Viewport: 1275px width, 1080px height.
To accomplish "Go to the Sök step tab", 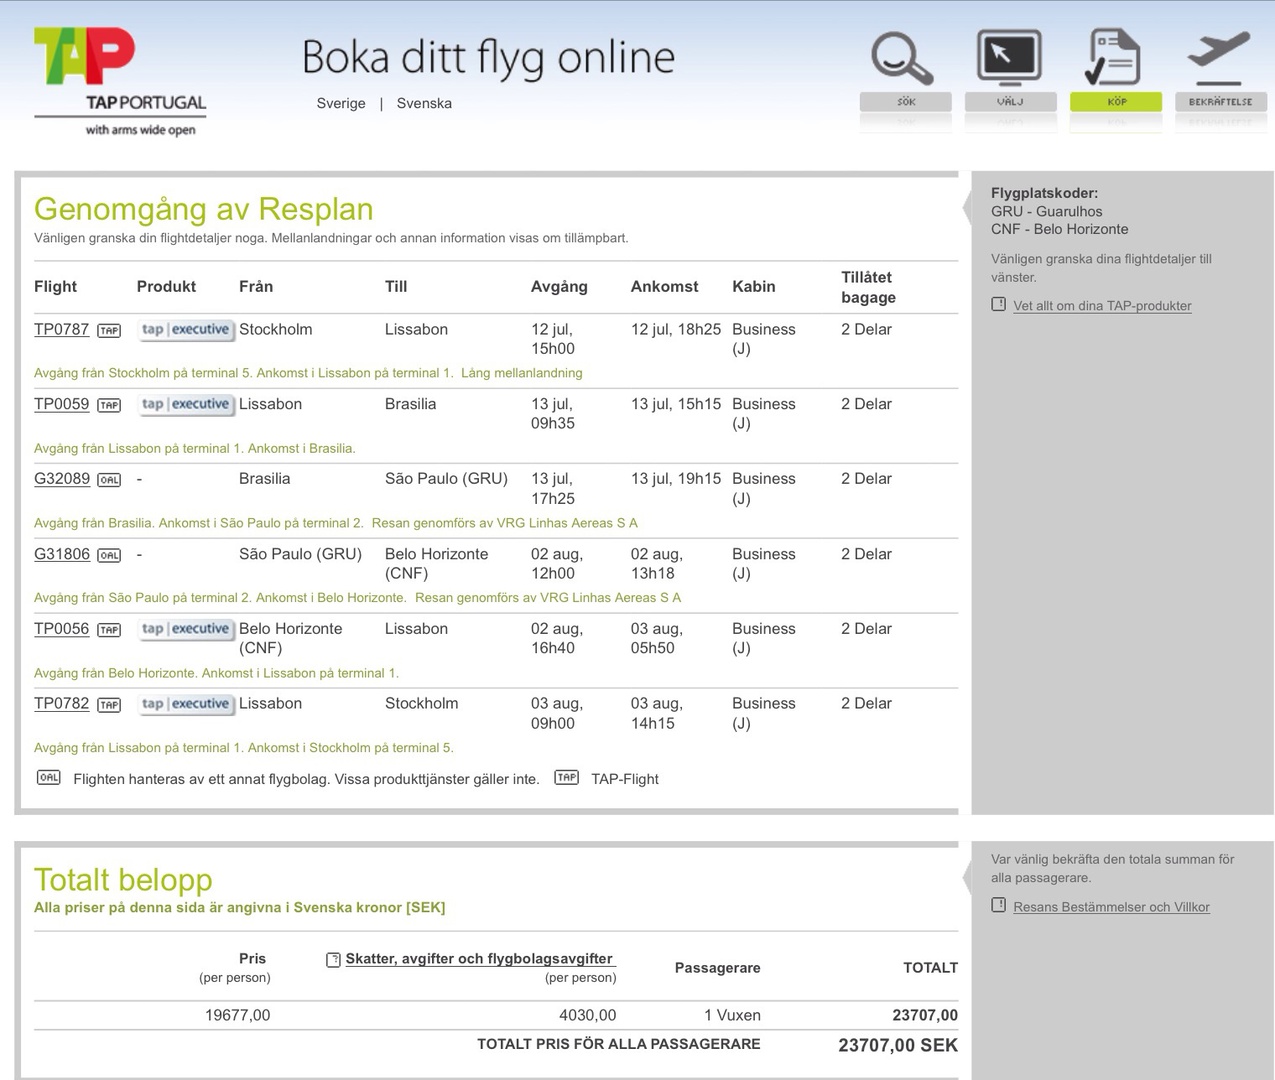I will pyautogui.click(x=906, y=102).
